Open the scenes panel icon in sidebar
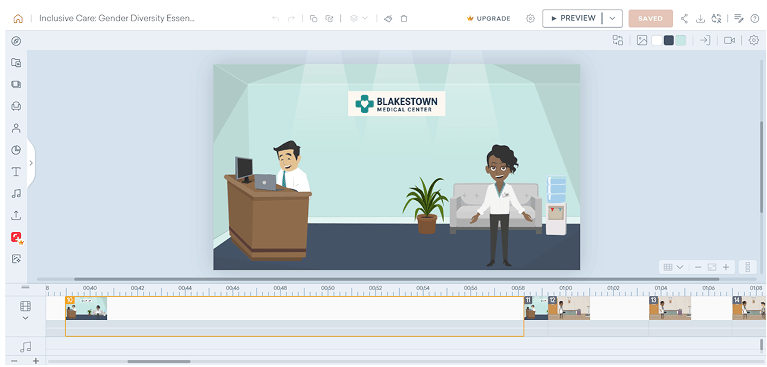767x367 pixels. (x=16, y=84)
